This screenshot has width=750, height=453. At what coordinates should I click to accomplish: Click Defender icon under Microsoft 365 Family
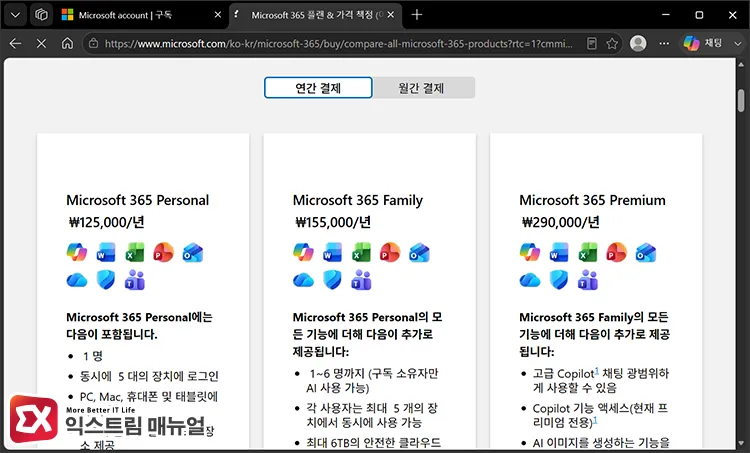coord(332,280)
